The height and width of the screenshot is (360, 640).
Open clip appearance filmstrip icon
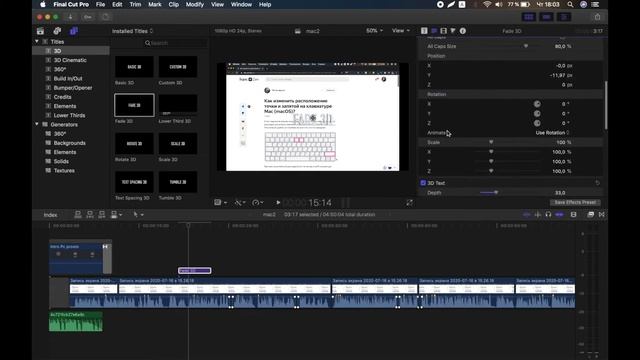[573, 214]
